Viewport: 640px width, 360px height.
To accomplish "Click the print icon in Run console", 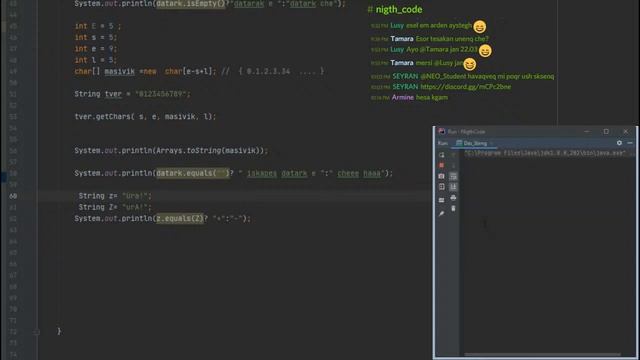I will [453, 198].
